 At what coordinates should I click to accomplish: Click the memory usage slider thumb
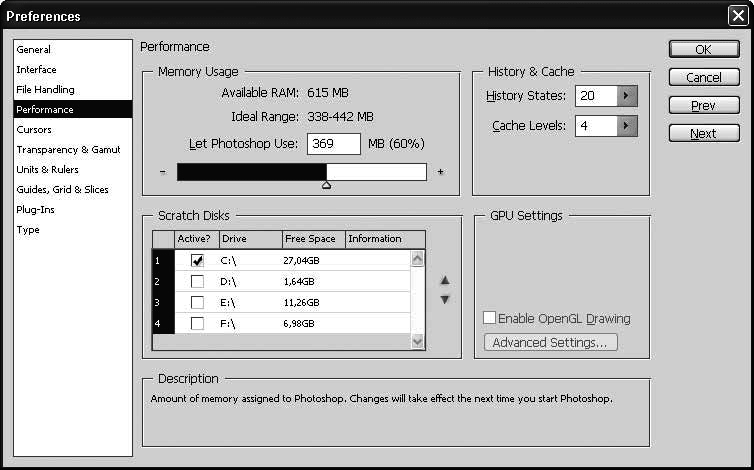coord(327,185)
